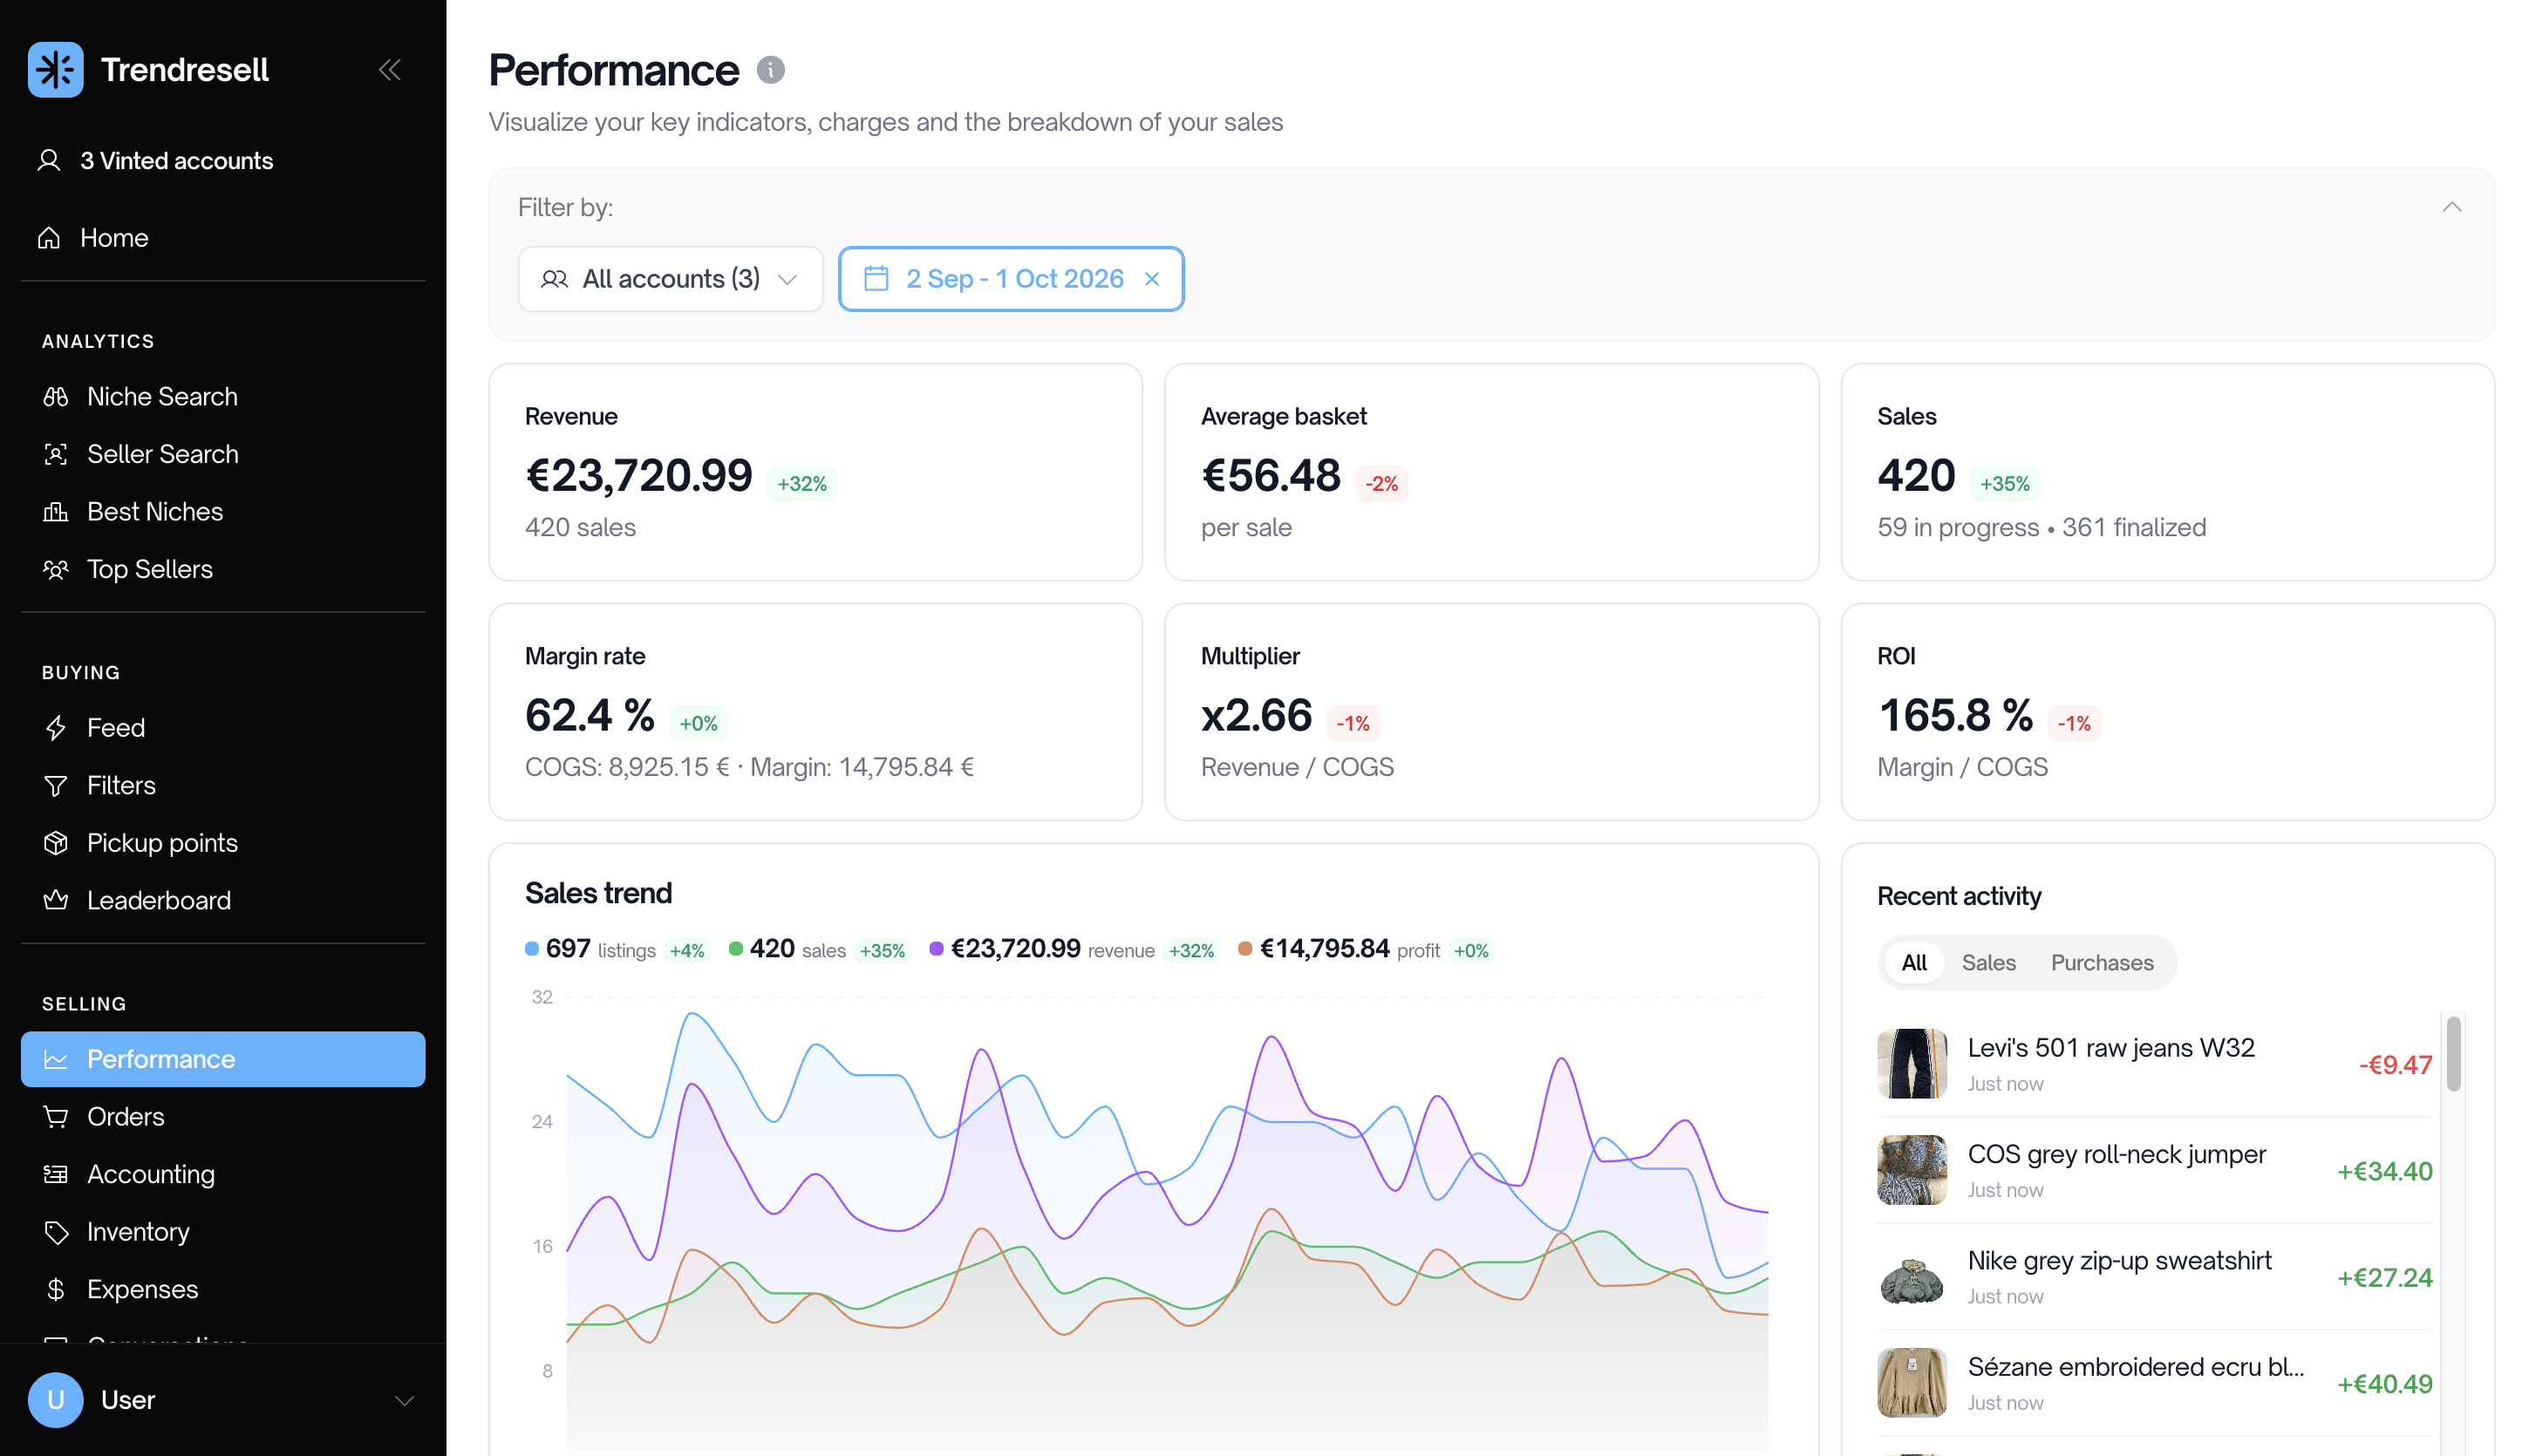Click the Pickup points box icon
Screen dimensions: 2536x1456
click(x=56, y=843)
